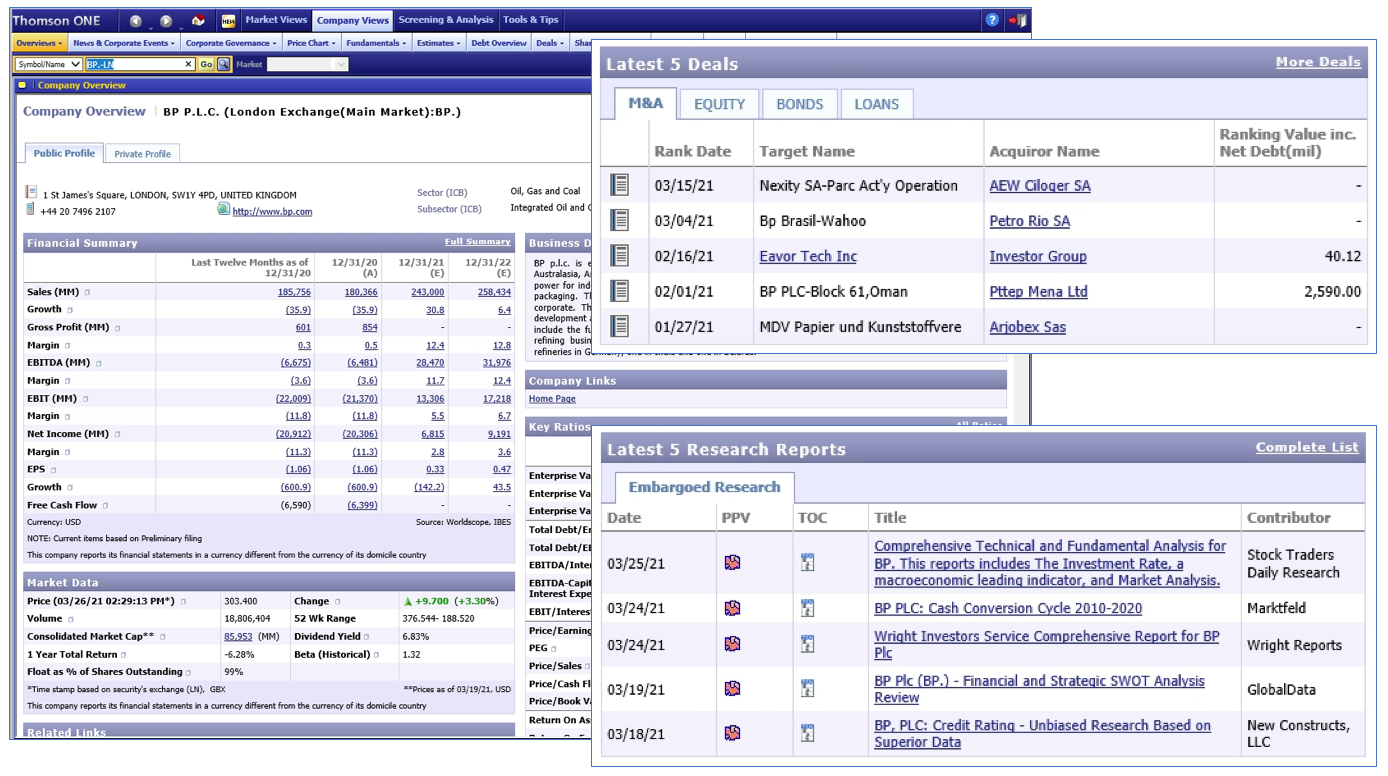Open document icon for Eavor Tech deal
The width and height of the screenshot is (1388, 776).
620,256
